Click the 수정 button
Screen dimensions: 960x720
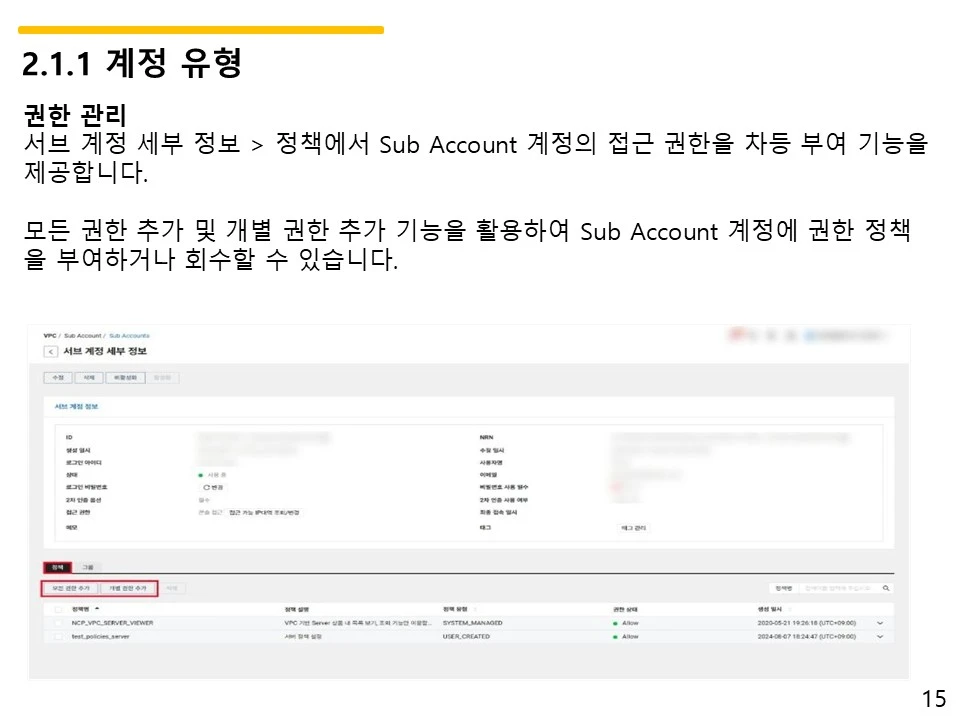tap(57, 376)
